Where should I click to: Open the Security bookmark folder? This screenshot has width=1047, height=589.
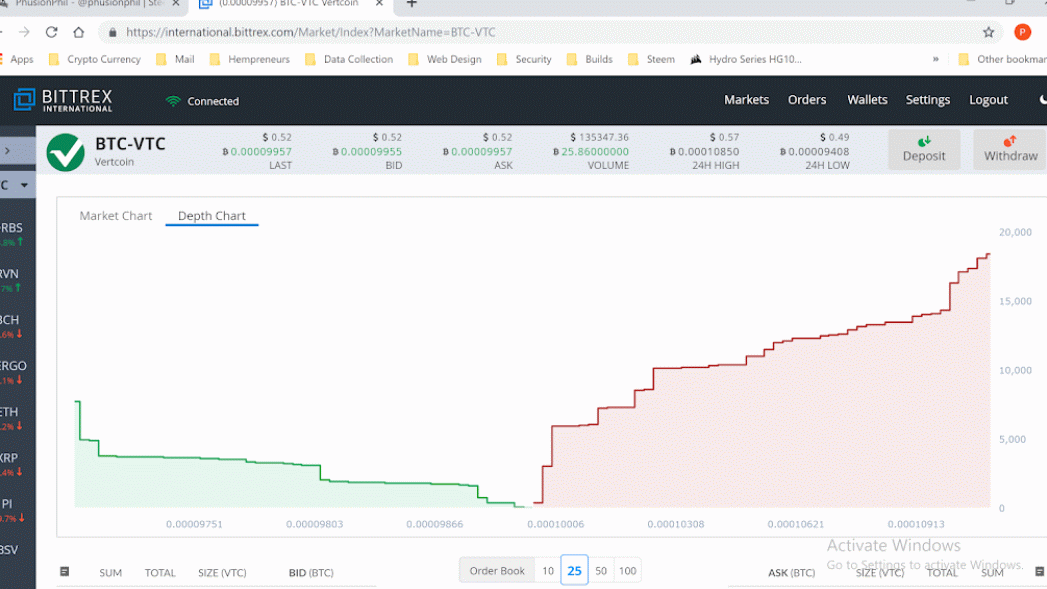click(524, 59)
